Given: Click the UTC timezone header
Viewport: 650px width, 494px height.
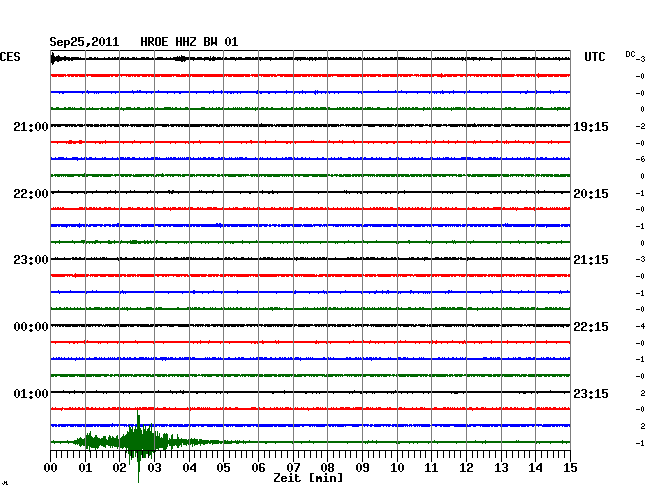Looking at the screenshot, I should [594, 57].
